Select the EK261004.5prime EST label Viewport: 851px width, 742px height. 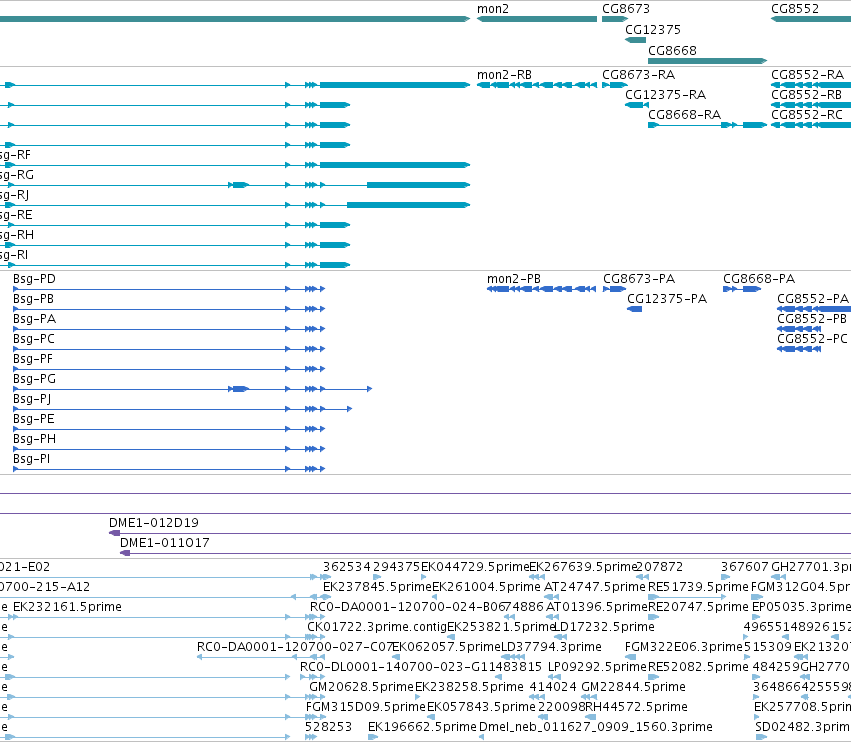pos(486,587)
